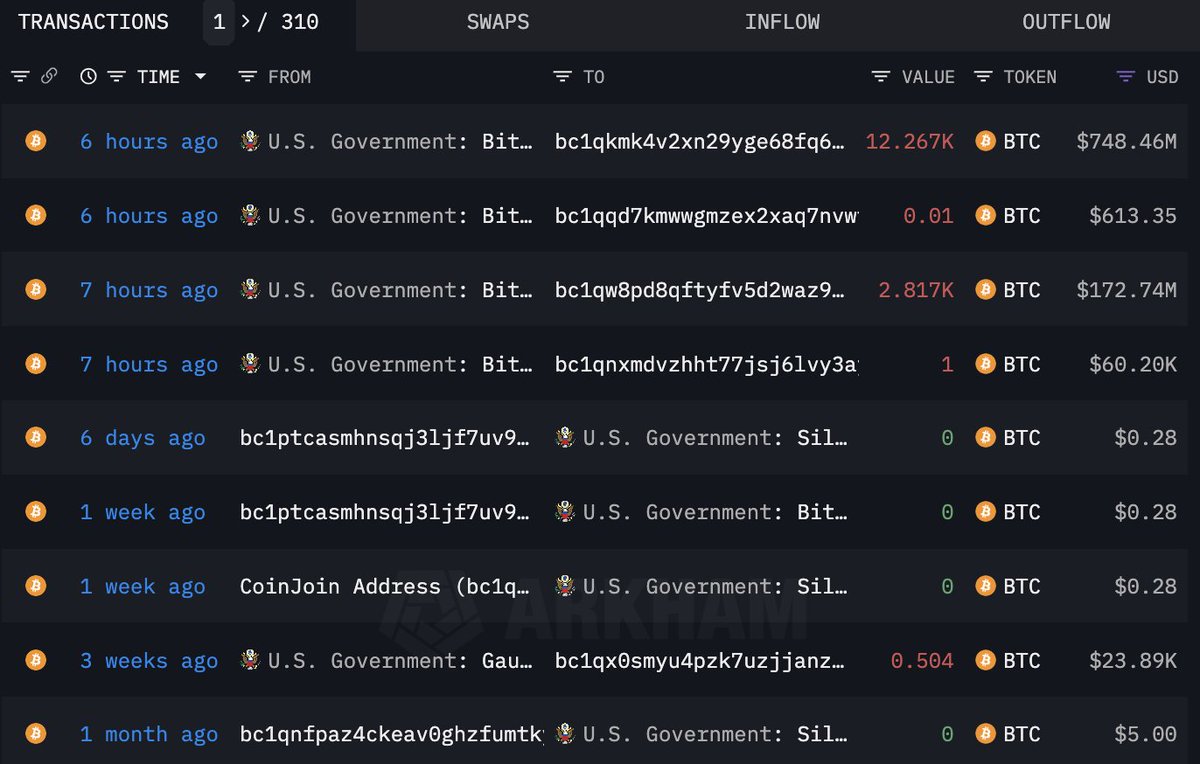The image size is (1200, 764).
Task: Open '6 hours ago' link on 0.01 row
Action: tap(149, 216)
